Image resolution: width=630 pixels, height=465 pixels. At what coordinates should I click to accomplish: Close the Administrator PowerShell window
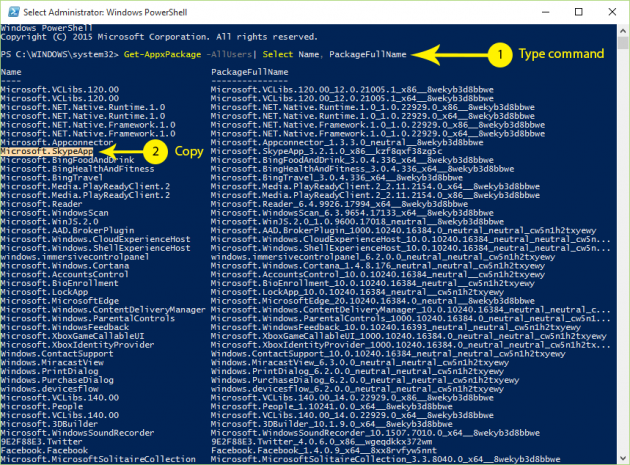tap(610, 10)
